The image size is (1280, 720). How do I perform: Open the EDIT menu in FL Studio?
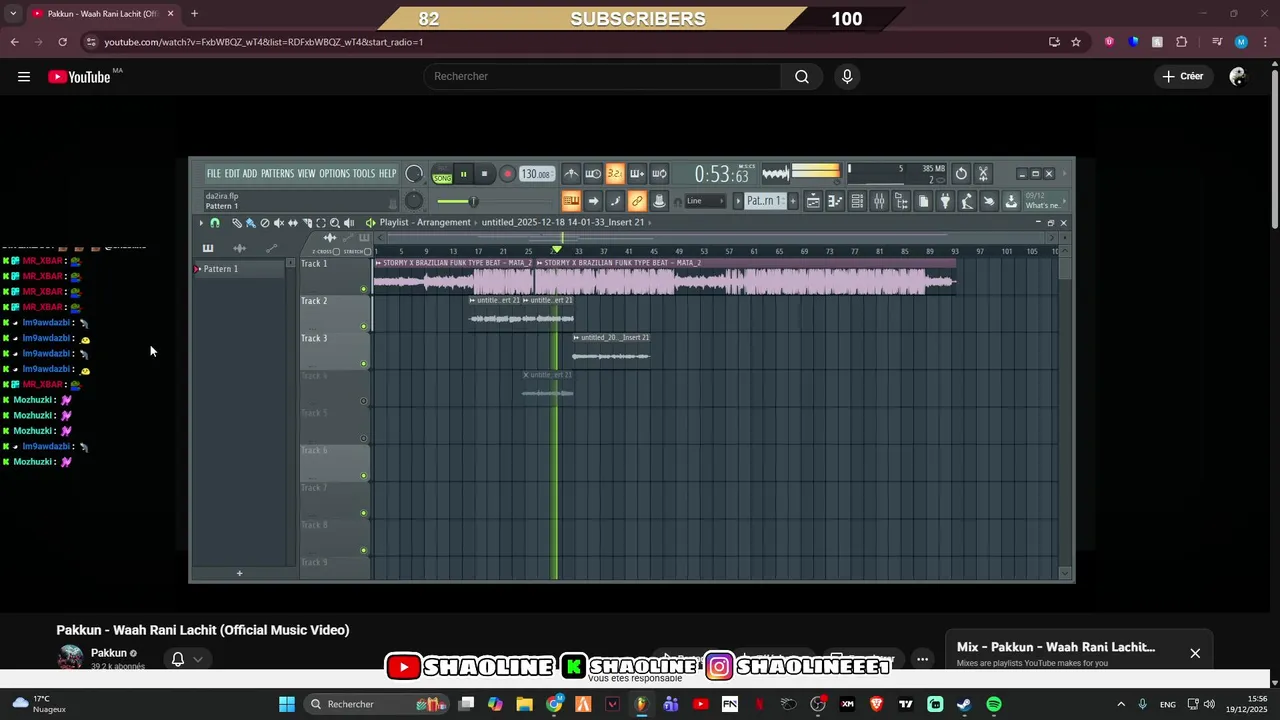pyautogui.click(x=232, y=174)
